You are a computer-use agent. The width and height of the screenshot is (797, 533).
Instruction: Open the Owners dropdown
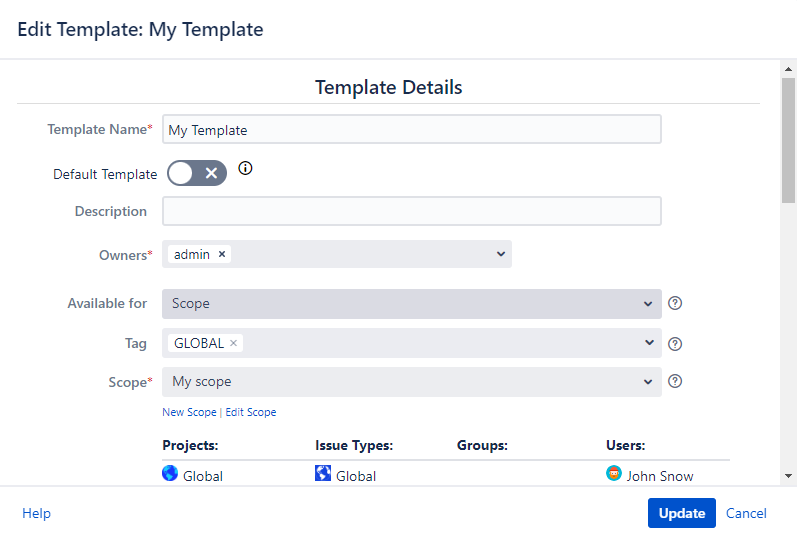coord(501,254)
